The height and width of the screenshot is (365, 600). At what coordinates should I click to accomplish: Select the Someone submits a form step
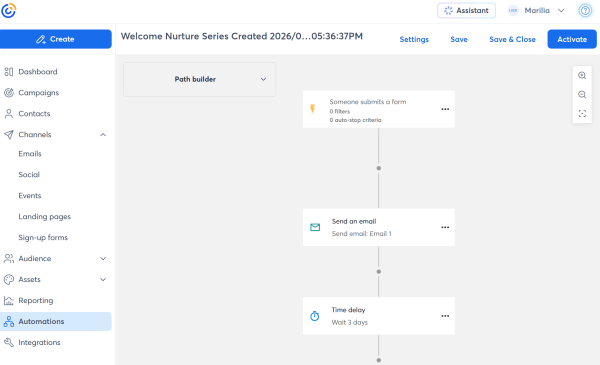tap(378, 109)
